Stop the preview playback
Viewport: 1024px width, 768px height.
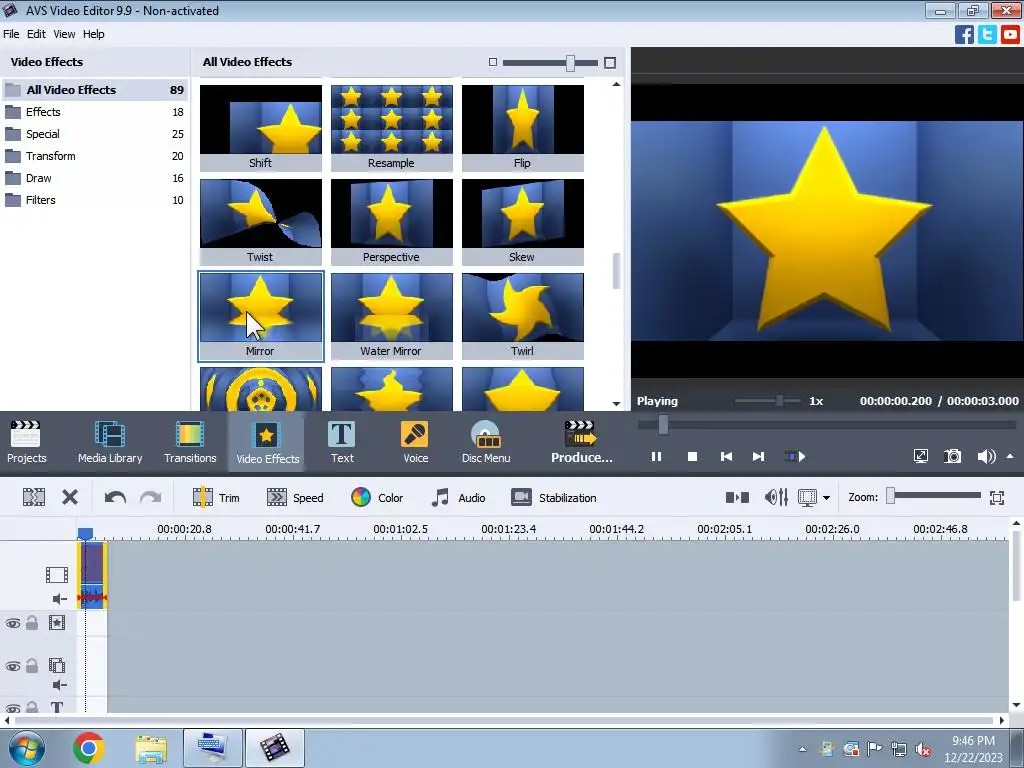(x=692, y=456)
